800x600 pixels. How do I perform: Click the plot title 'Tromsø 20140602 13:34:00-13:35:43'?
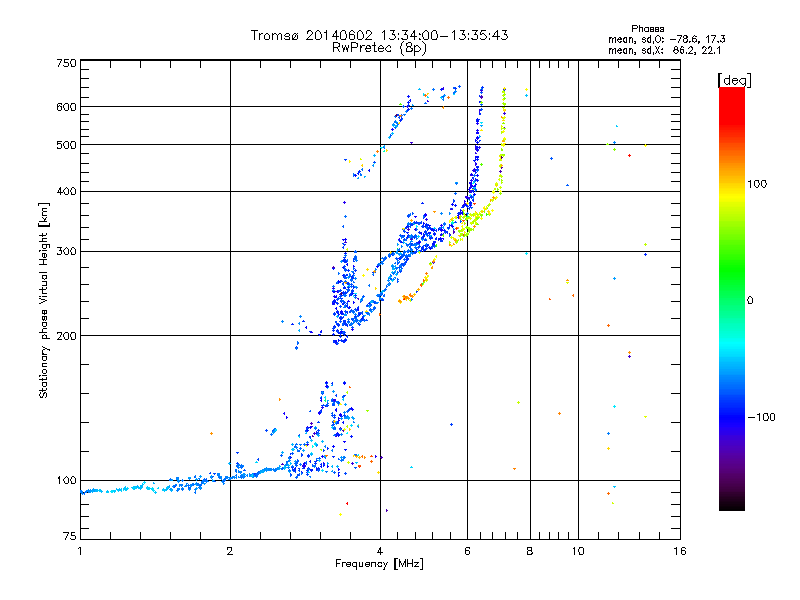tap(379, 35)
